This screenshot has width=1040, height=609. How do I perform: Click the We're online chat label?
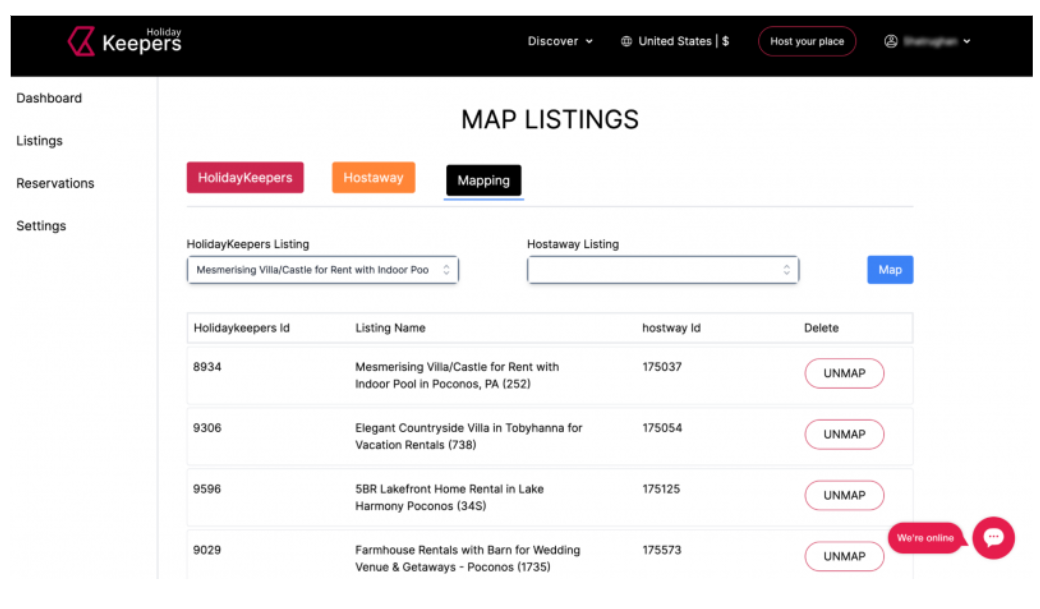click(x=925, y=538)
